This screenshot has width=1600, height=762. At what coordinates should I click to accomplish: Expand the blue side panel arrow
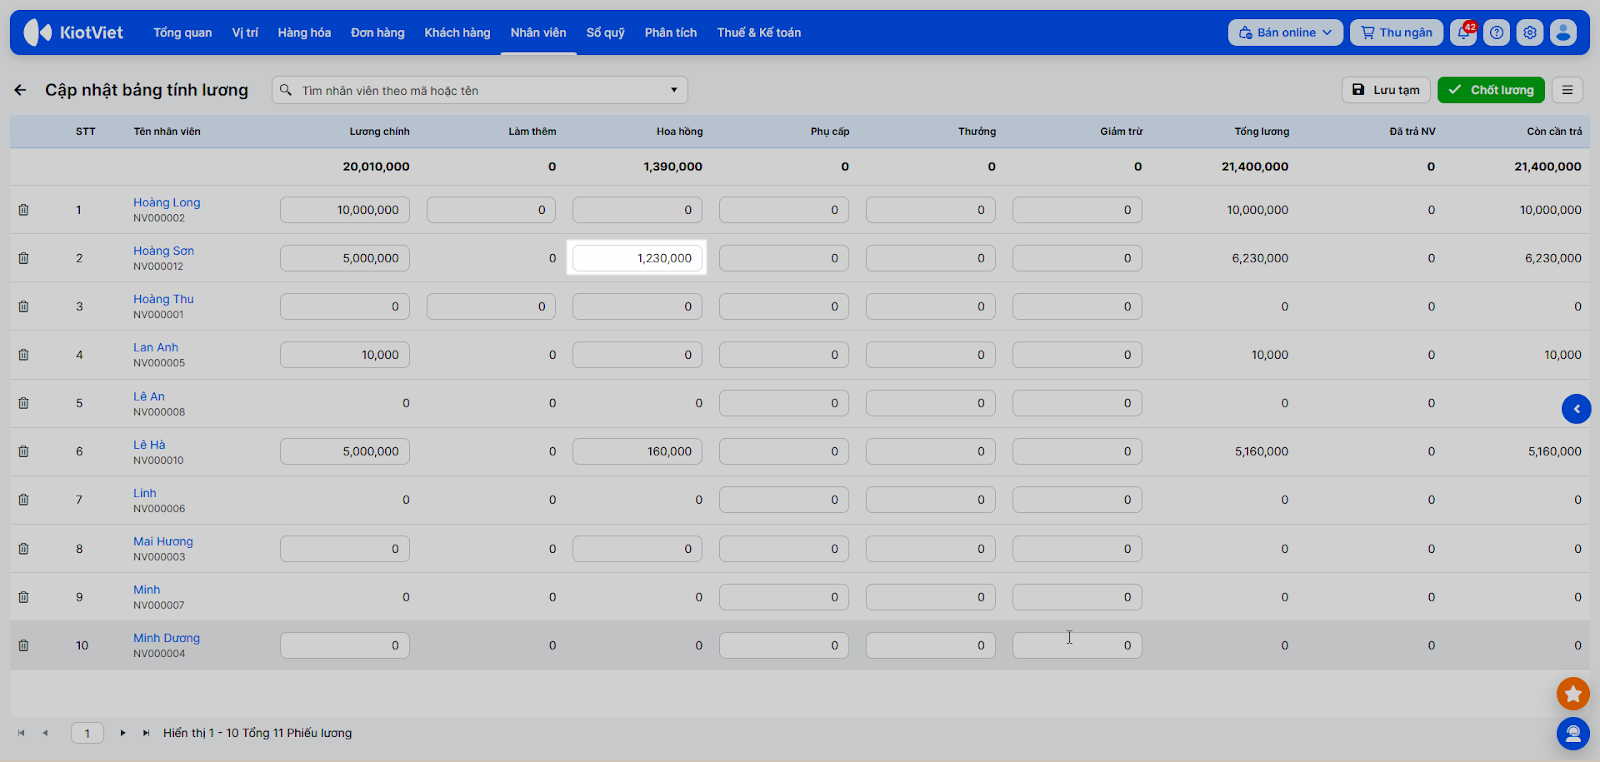[x=1577, y=408]
